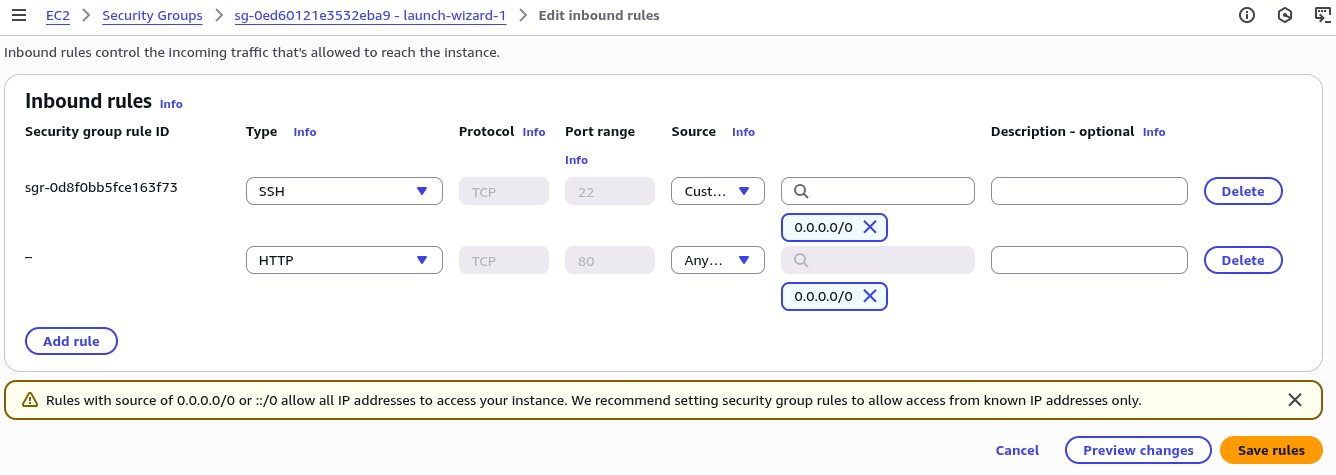Screen dimensions: 1336x475
Task: Expand the SSH type dropdown
Action: [x=344, y=191]
